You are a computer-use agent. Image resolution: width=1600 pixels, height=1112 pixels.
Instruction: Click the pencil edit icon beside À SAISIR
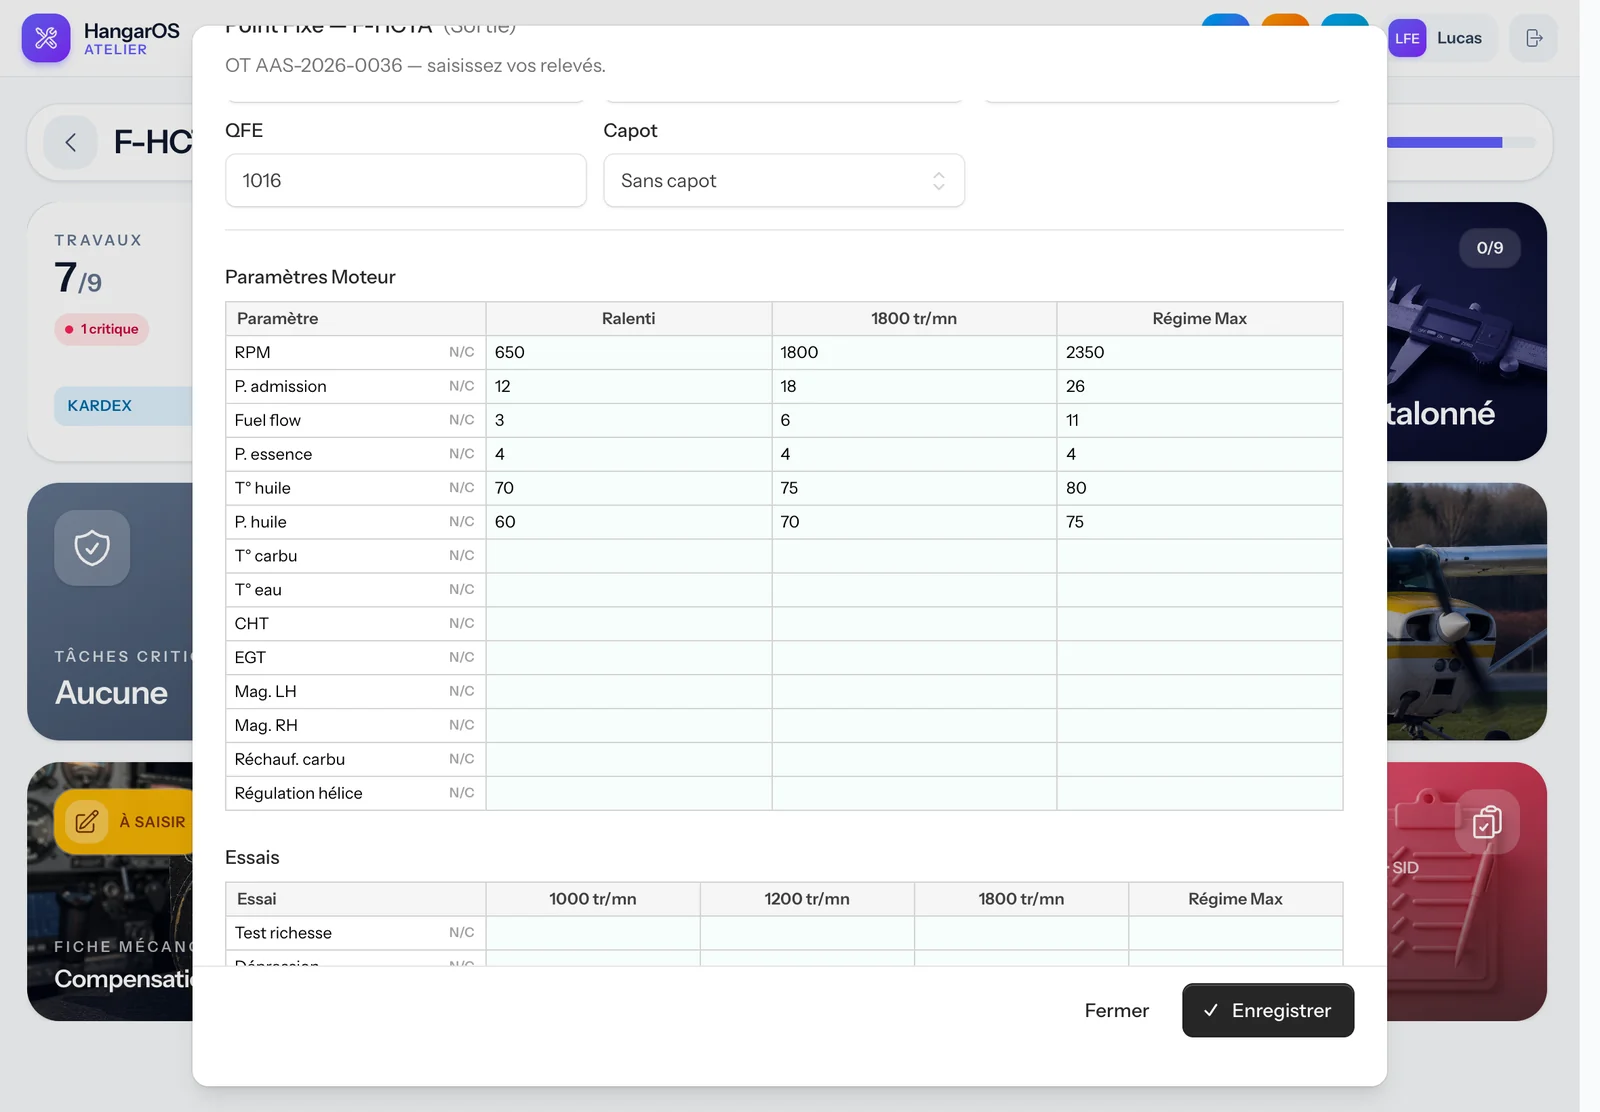(86, 822)
